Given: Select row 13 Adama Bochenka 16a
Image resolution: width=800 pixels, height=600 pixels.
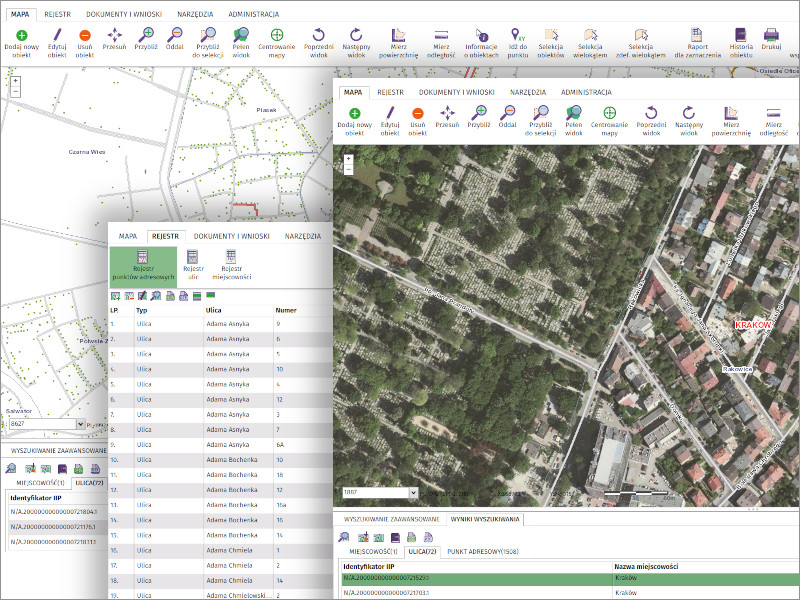Looking at the screenshot, I should [x=220, y=505].
